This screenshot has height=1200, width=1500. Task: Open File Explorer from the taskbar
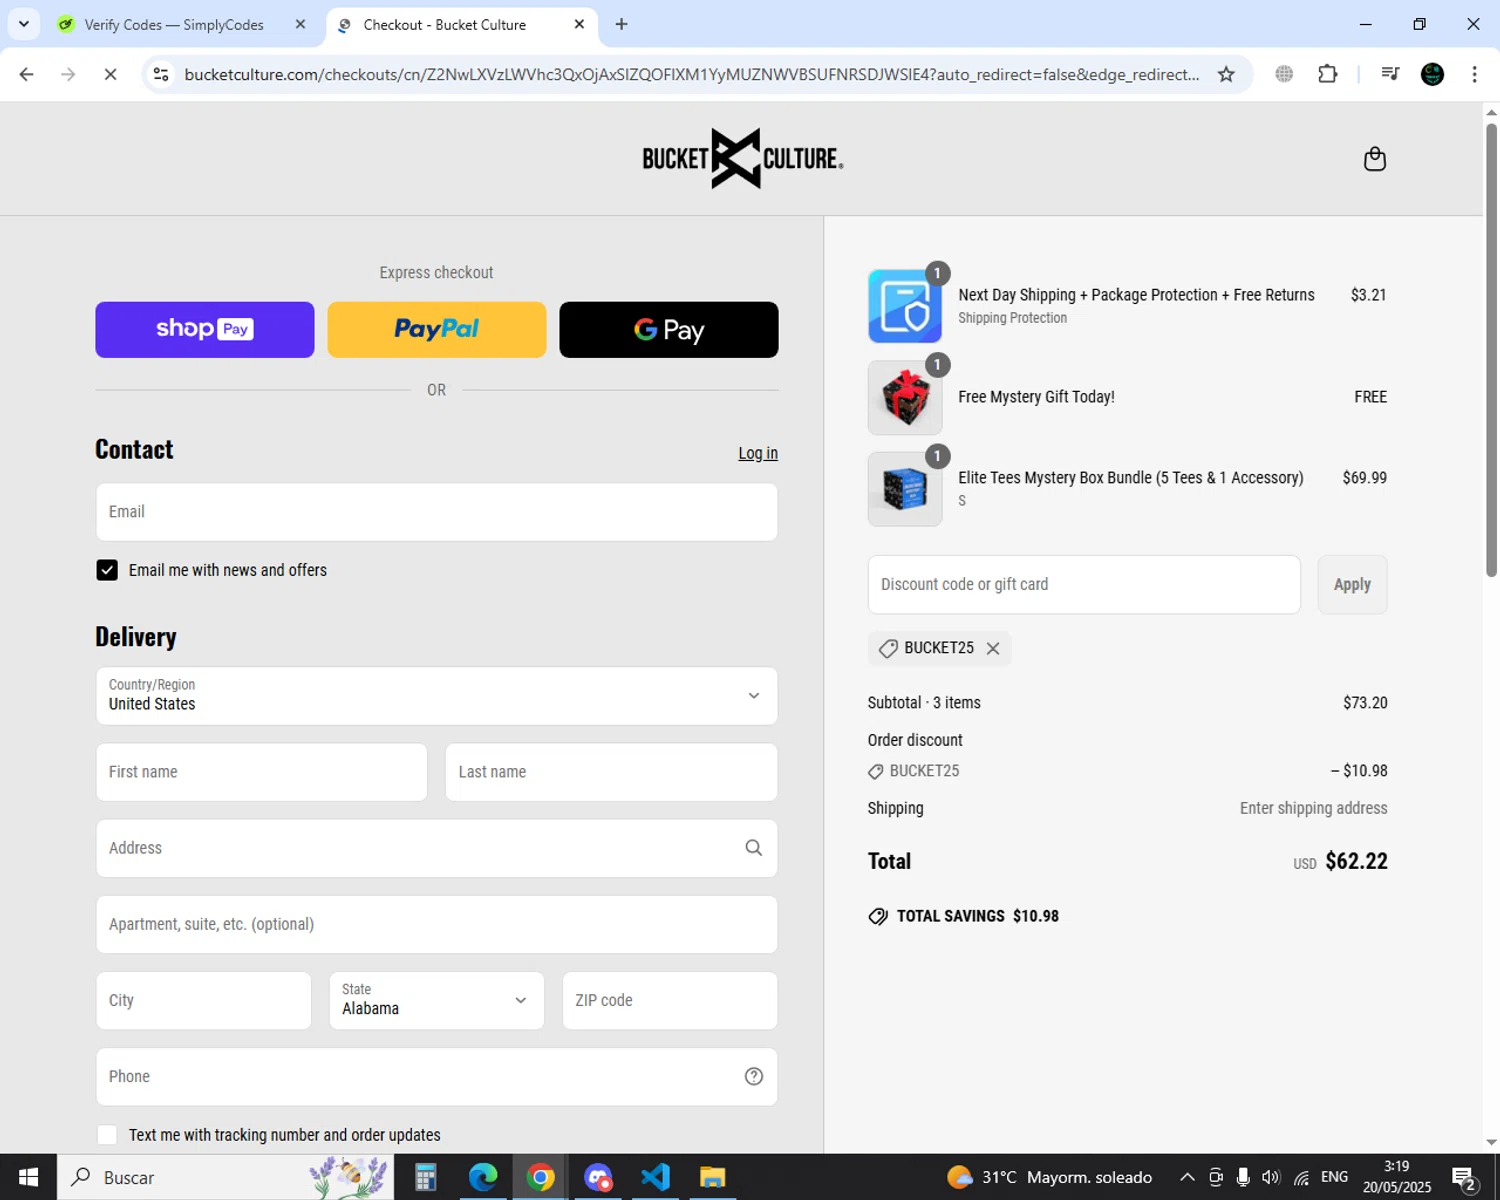click(x=712, y=1177)
